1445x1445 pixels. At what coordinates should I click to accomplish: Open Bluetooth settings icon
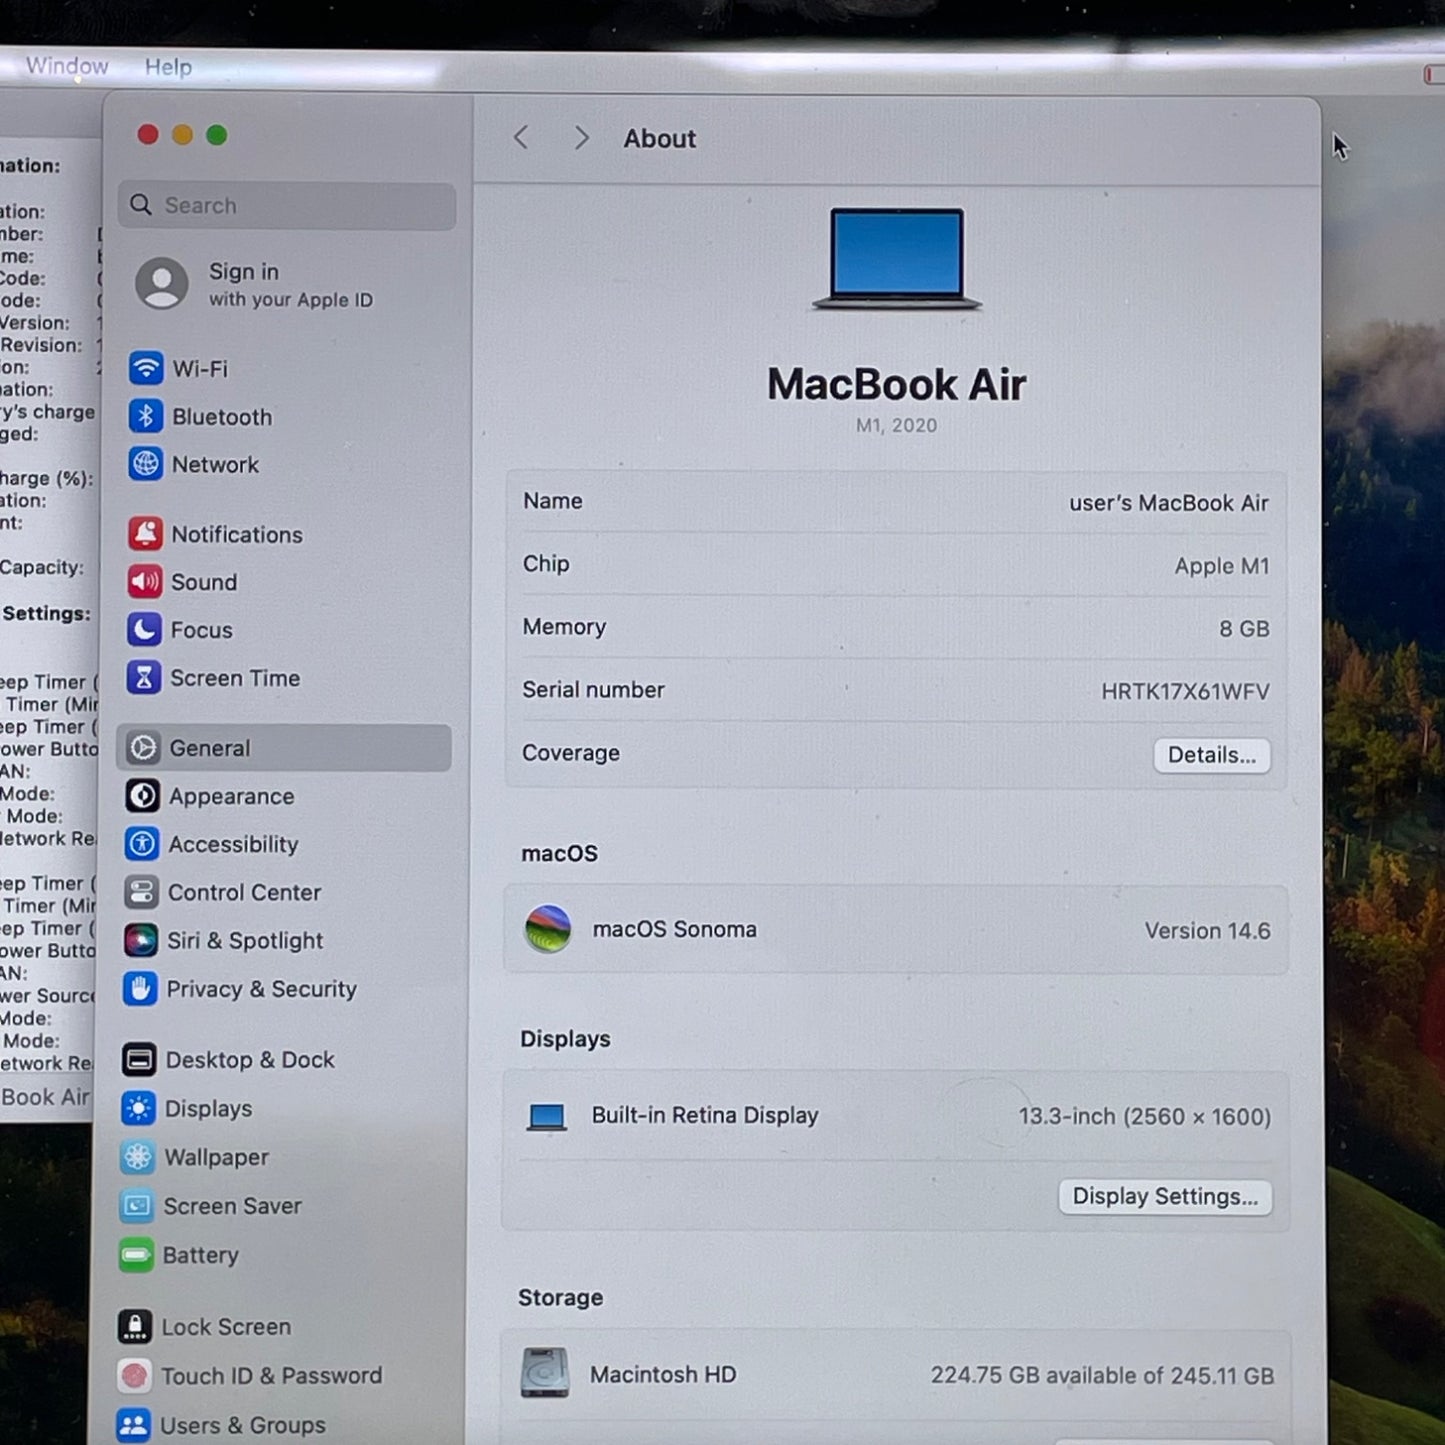(x=146, y=416)
